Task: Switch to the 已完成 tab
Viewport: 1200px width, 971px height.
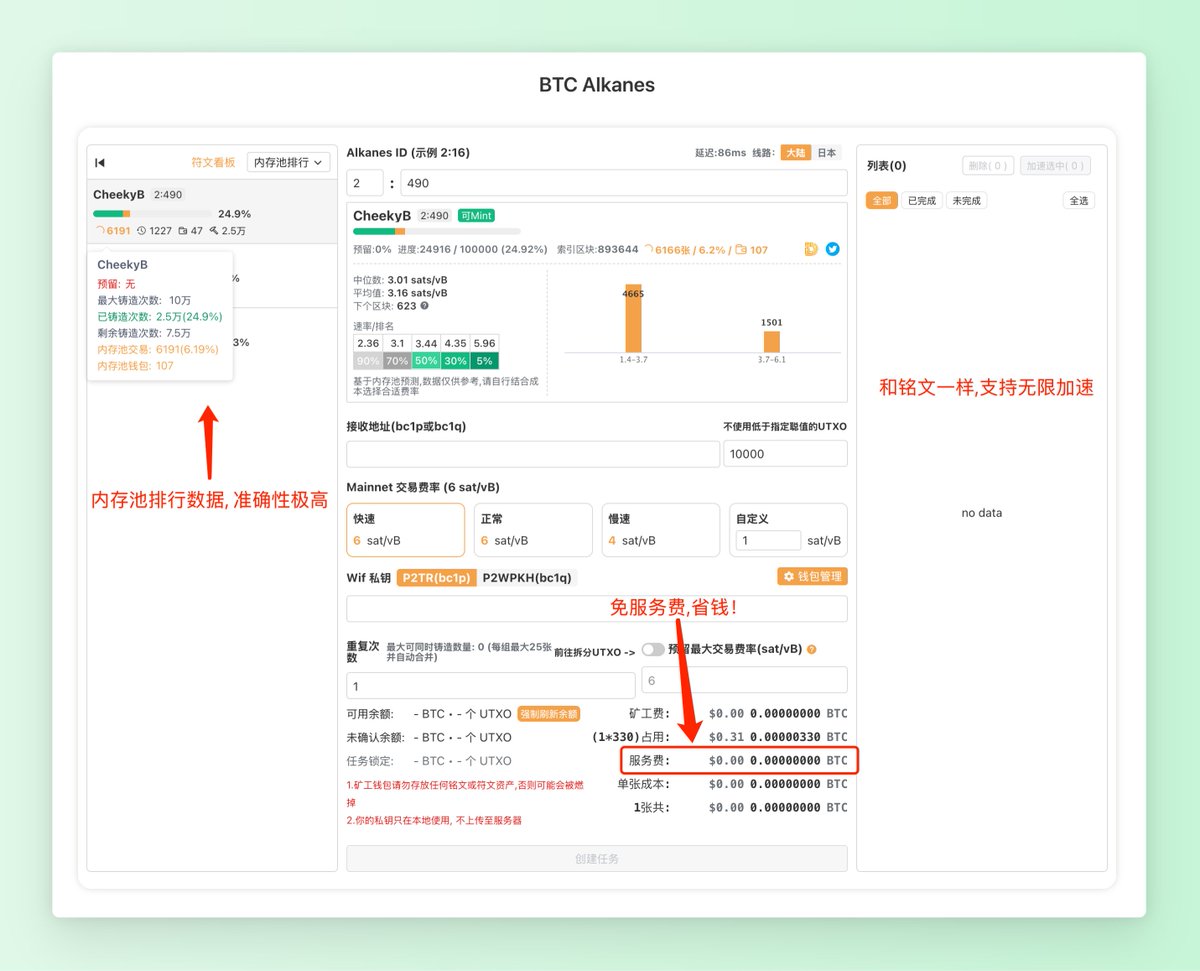Action: pyautogui.click(x=921, y=200)
